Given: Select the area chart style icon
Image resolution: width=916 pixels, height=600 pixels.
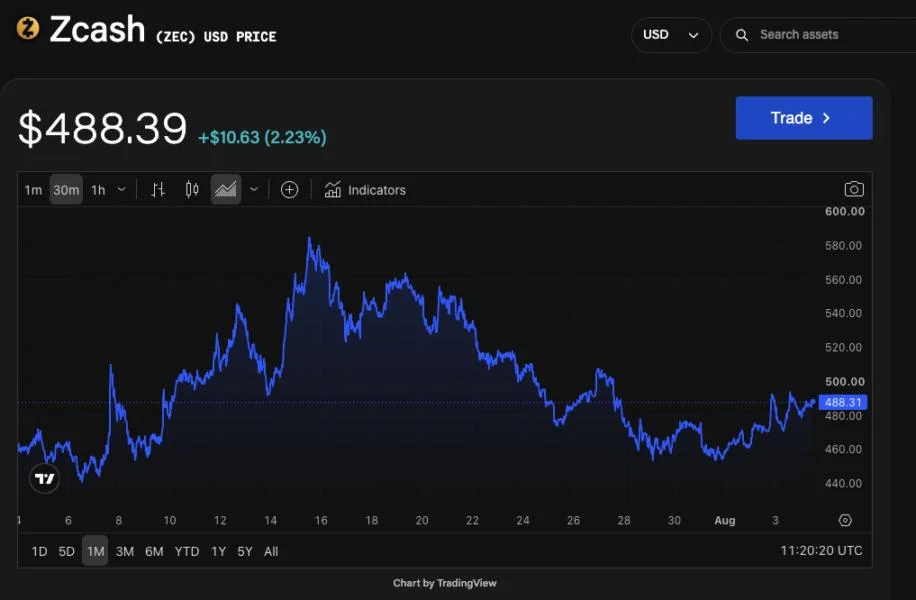Looking at the screenshot, I should [x=225, y=189].
